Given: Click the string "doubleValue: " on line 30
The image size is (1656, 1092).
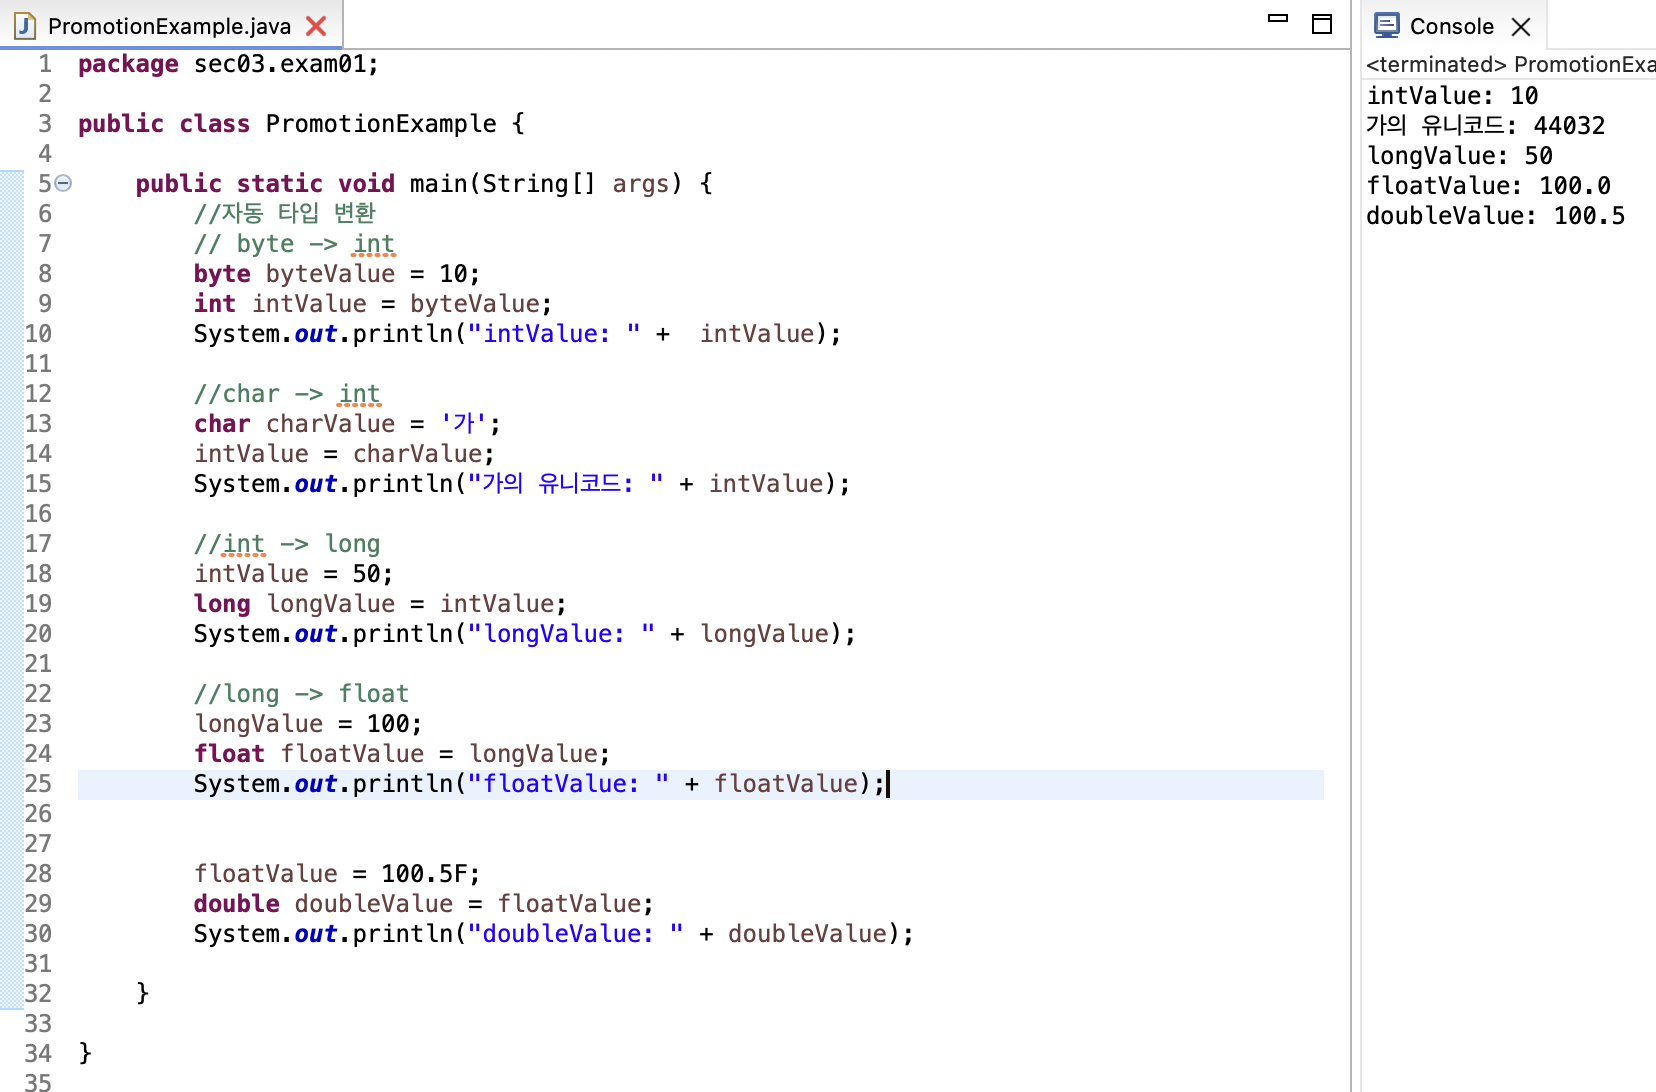Looking at the screenshot, I should (575, 934).
